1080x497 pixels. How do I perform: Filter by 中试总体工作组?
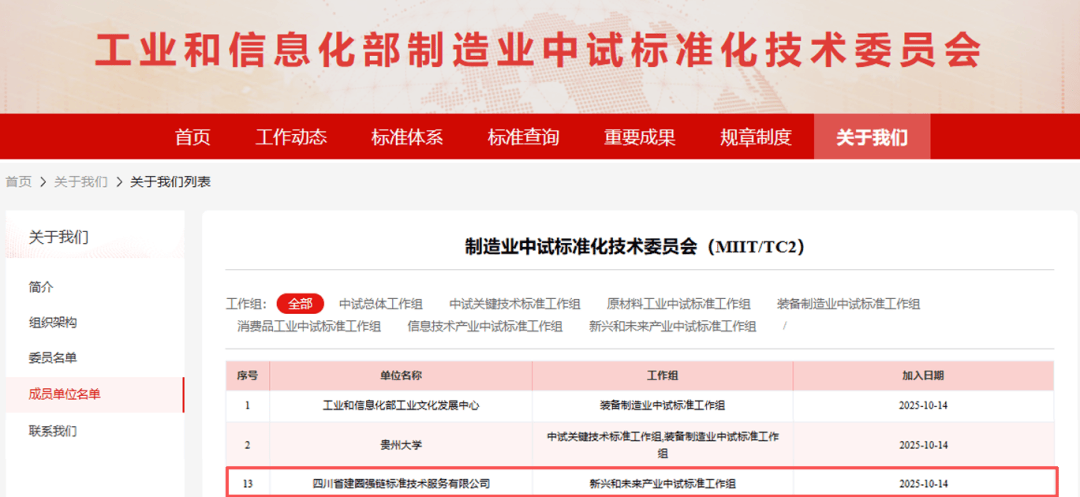pyautogui.click(x=380, y=304)
